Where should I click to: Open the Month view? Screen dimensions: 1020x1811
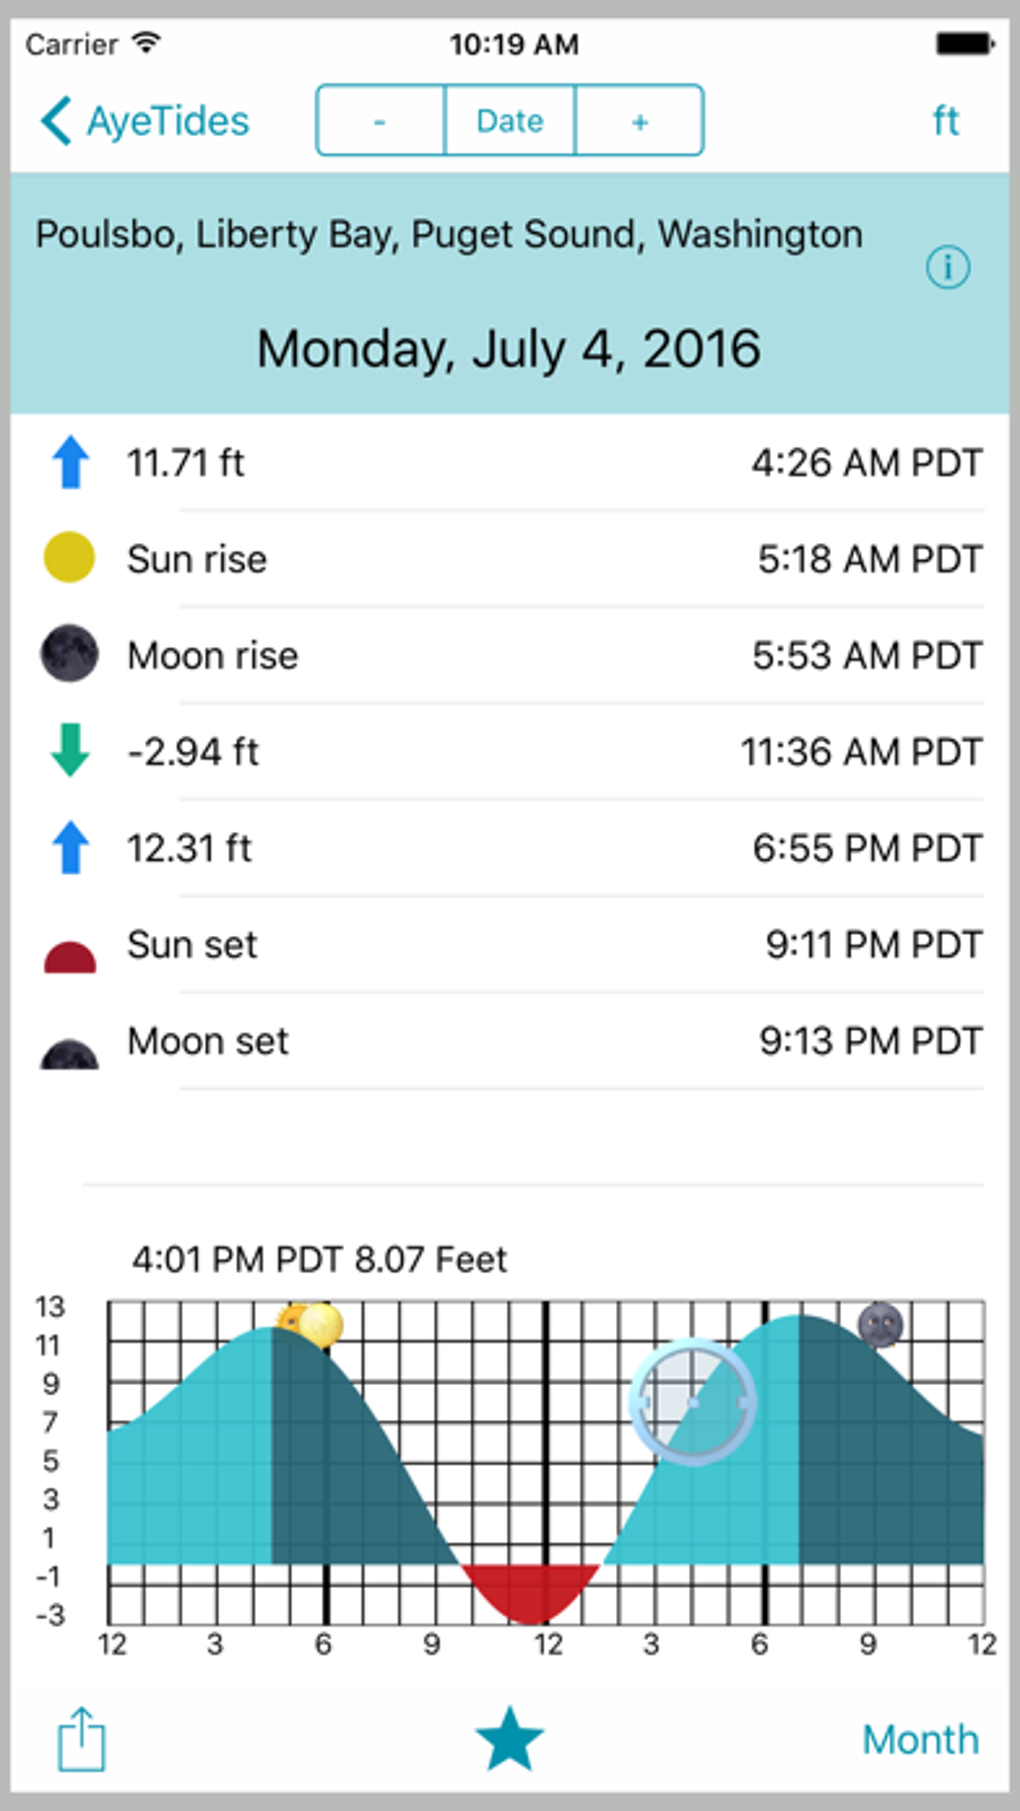coord(920,1739)
